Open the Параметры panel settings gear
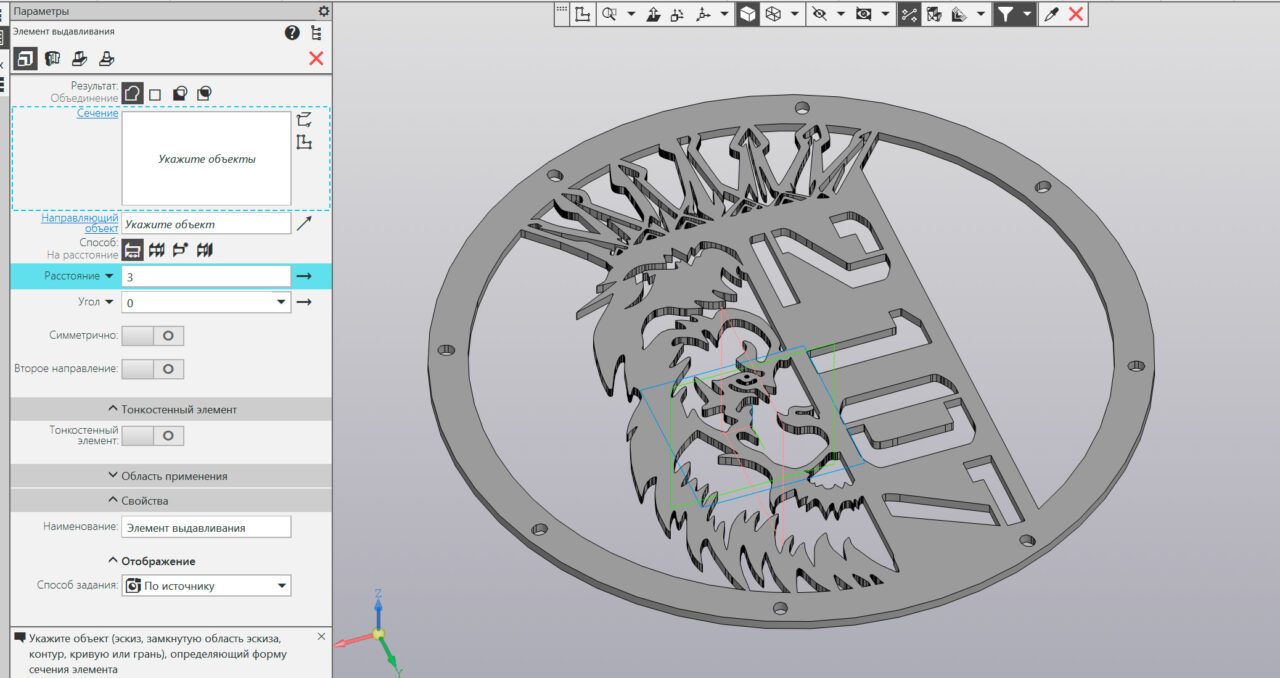Image resolution: width=1280 pixels, height=678 pixels. (323, 11)
